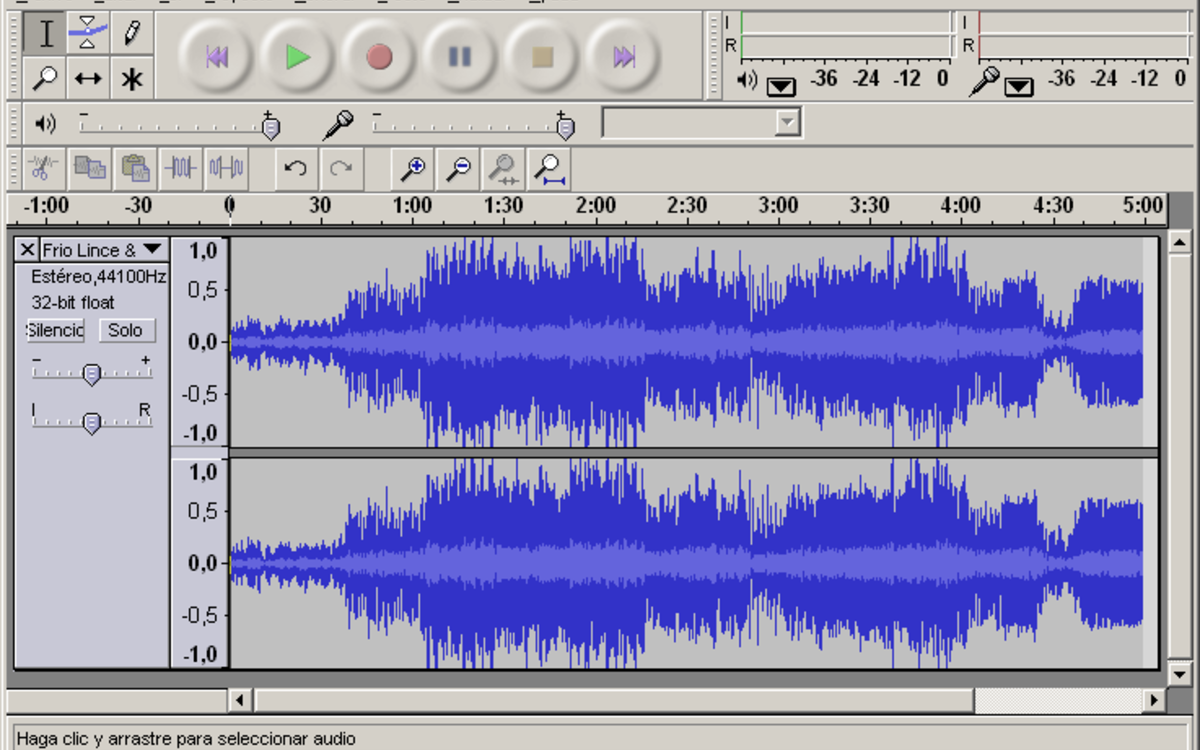Click the 2:00 mark on the timeline ruler

pyautogui.click(x=596, y=206)
